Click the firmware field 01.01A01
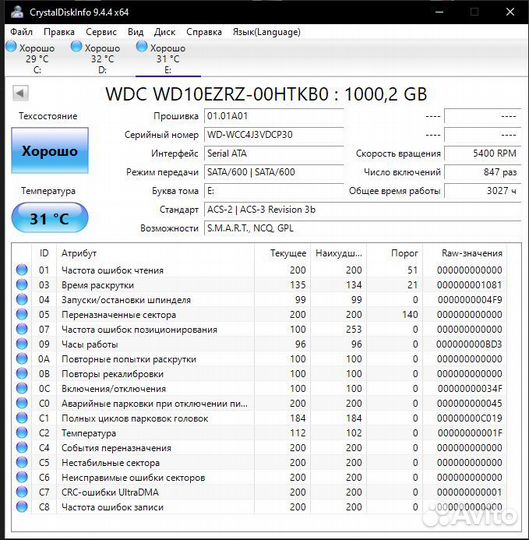 (x=274, y=116)
